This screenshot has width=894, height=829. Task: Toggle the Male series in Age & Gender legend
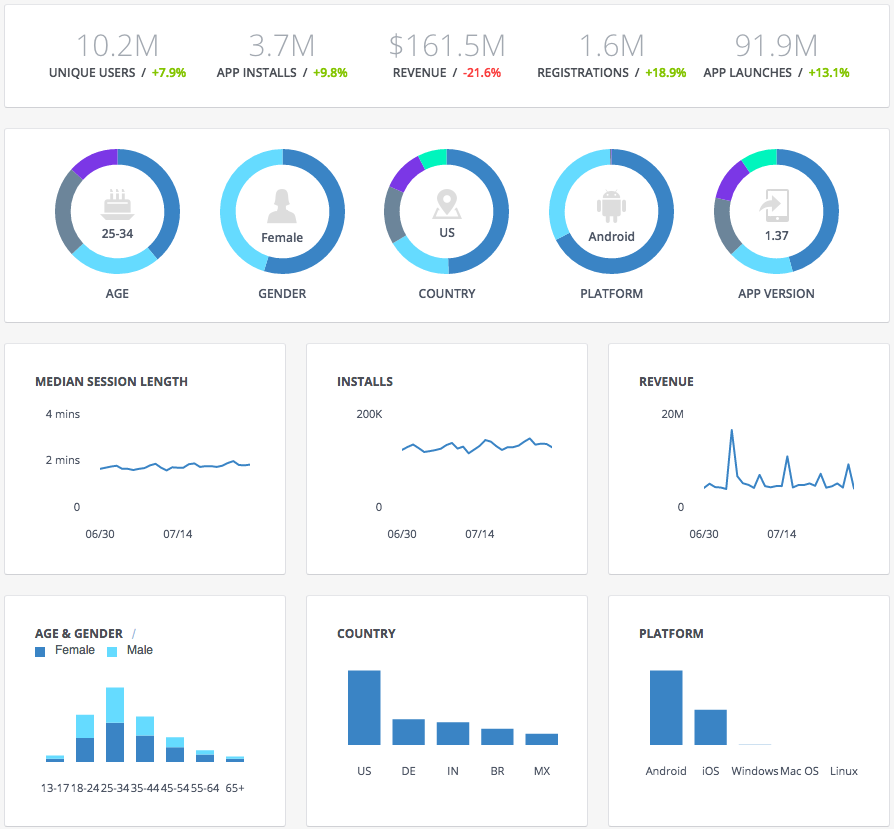click(x=130, y=650)
